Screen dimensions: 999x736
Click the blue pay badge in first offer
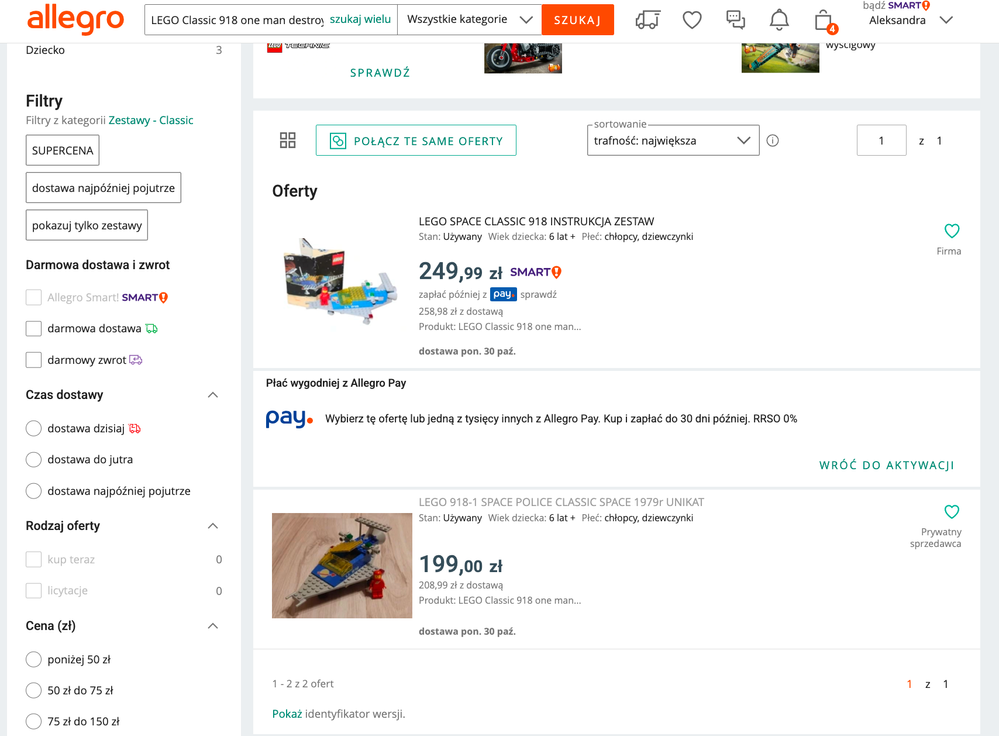(503, 294)
